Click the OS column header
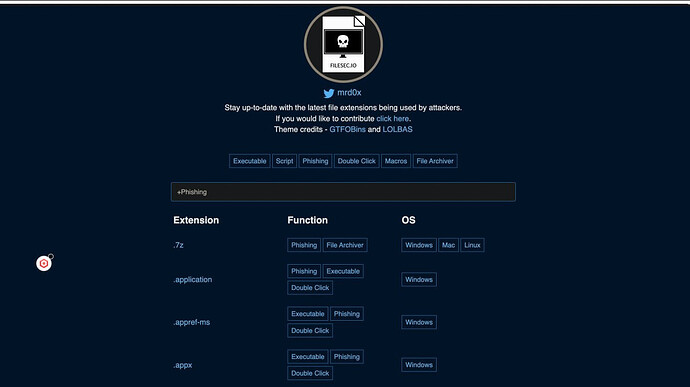This screenshot has width=690, height=387. (408, 220)
